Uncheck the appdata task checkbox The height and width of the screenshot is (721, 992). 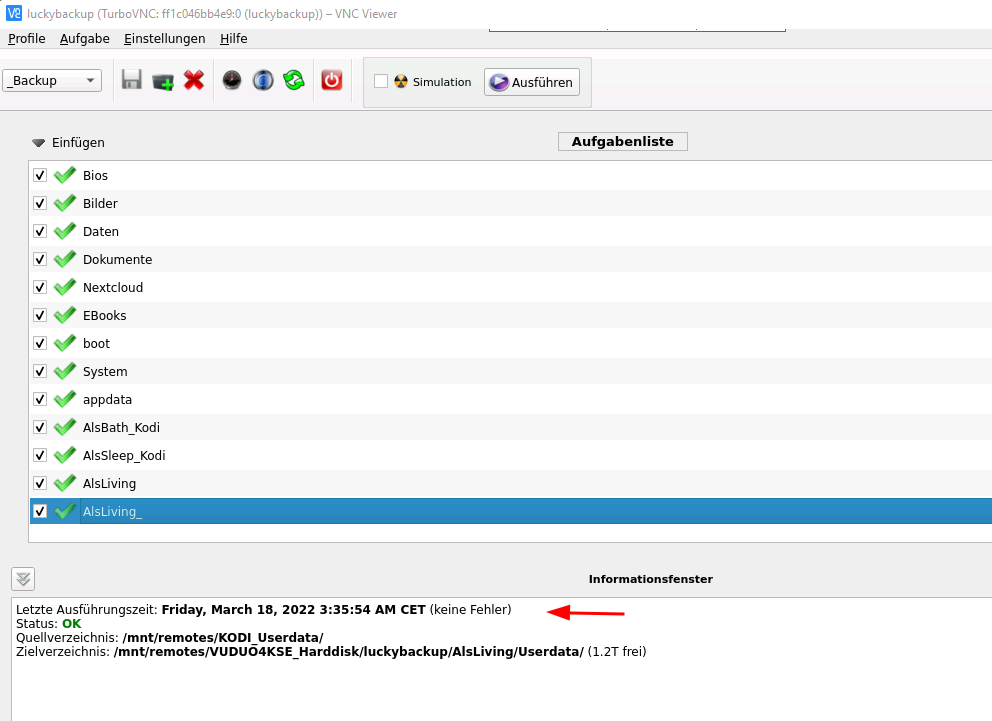point(40,399)
